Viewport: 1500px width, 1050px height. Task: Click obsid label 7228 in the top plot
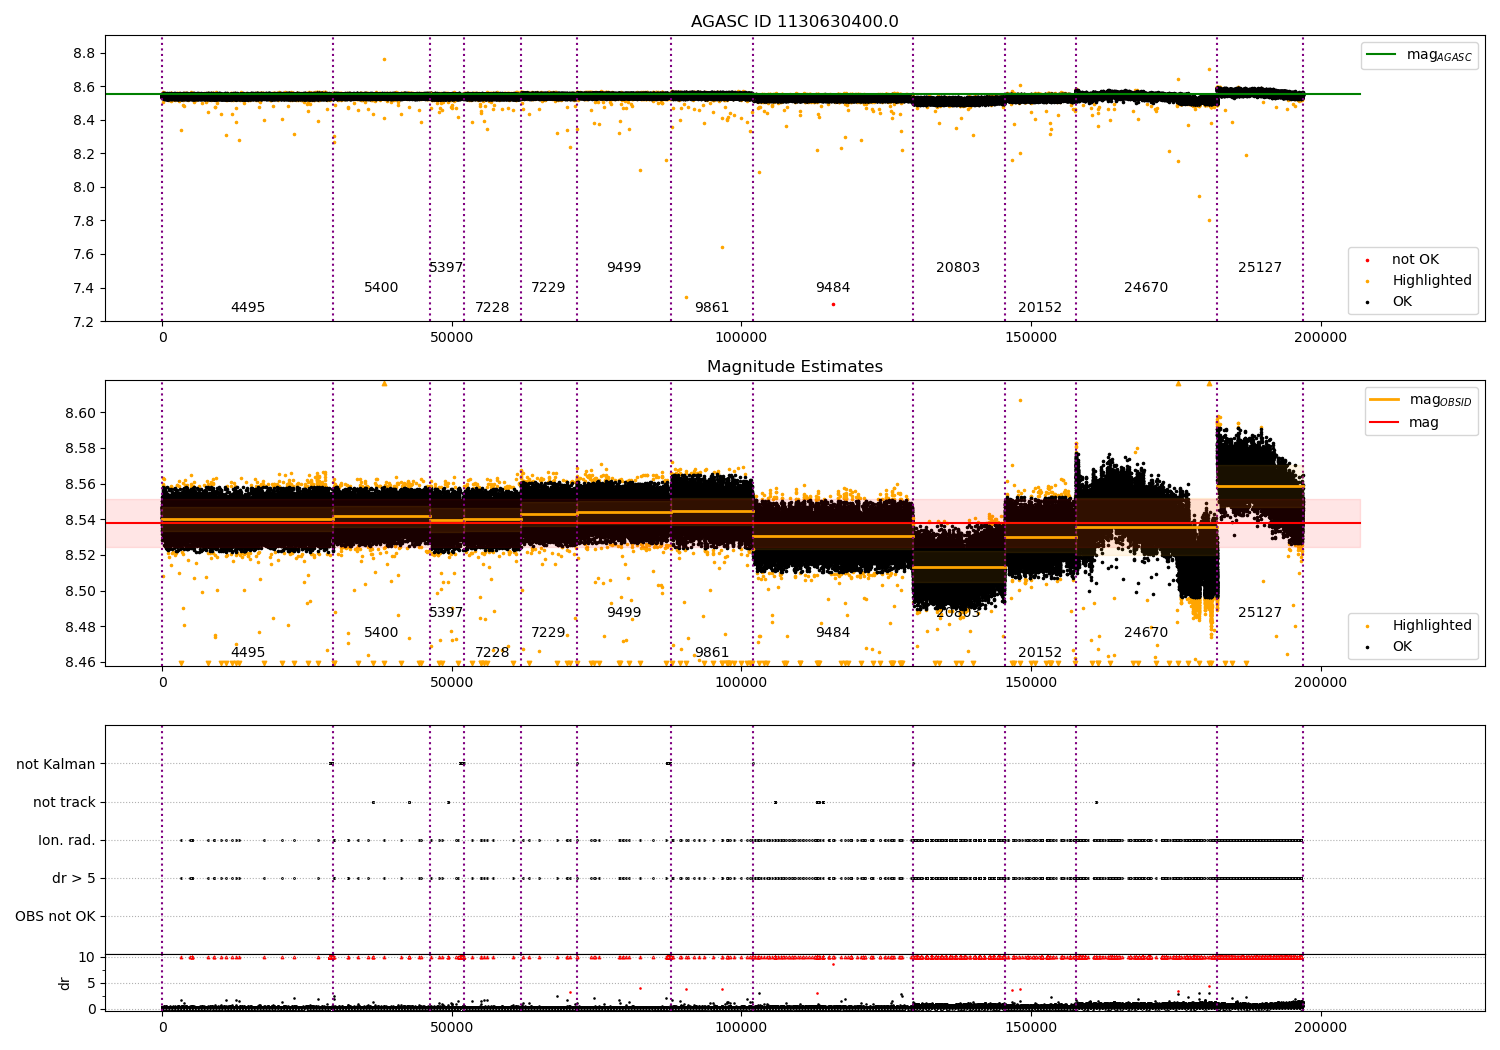(x=492, y=308)
